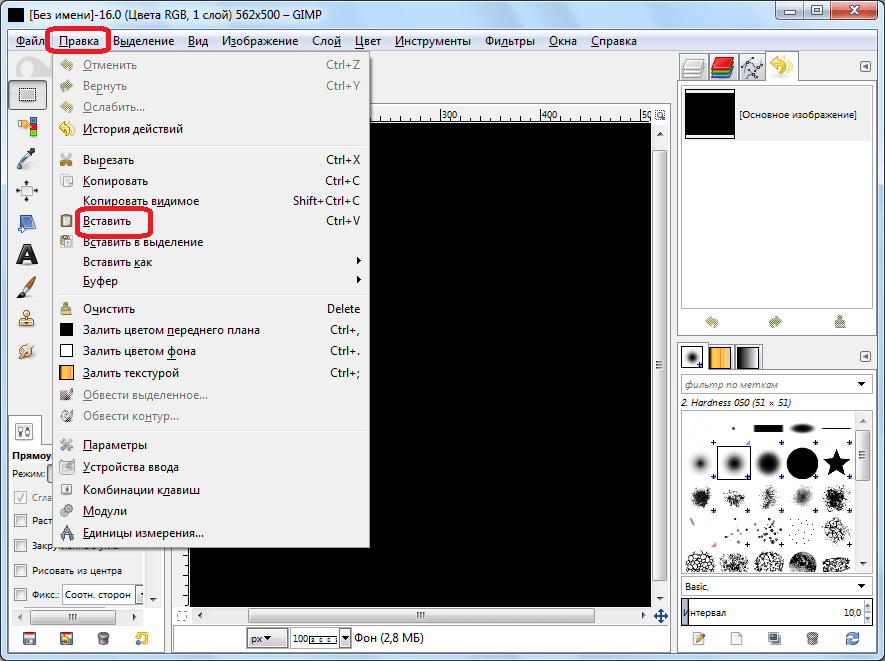This screenshot has width=885, height=661.
Task: Enable the 'Рисовать из центра' checkbox
Action: [x=20, y=571]
